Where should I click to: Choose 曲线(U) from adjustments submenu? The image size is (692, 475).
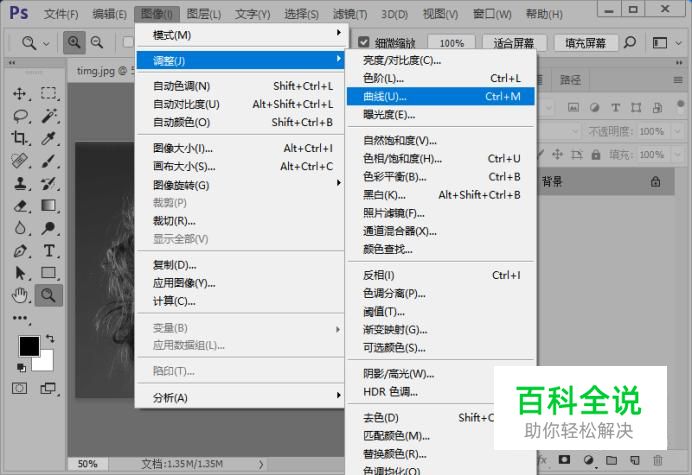440,96
